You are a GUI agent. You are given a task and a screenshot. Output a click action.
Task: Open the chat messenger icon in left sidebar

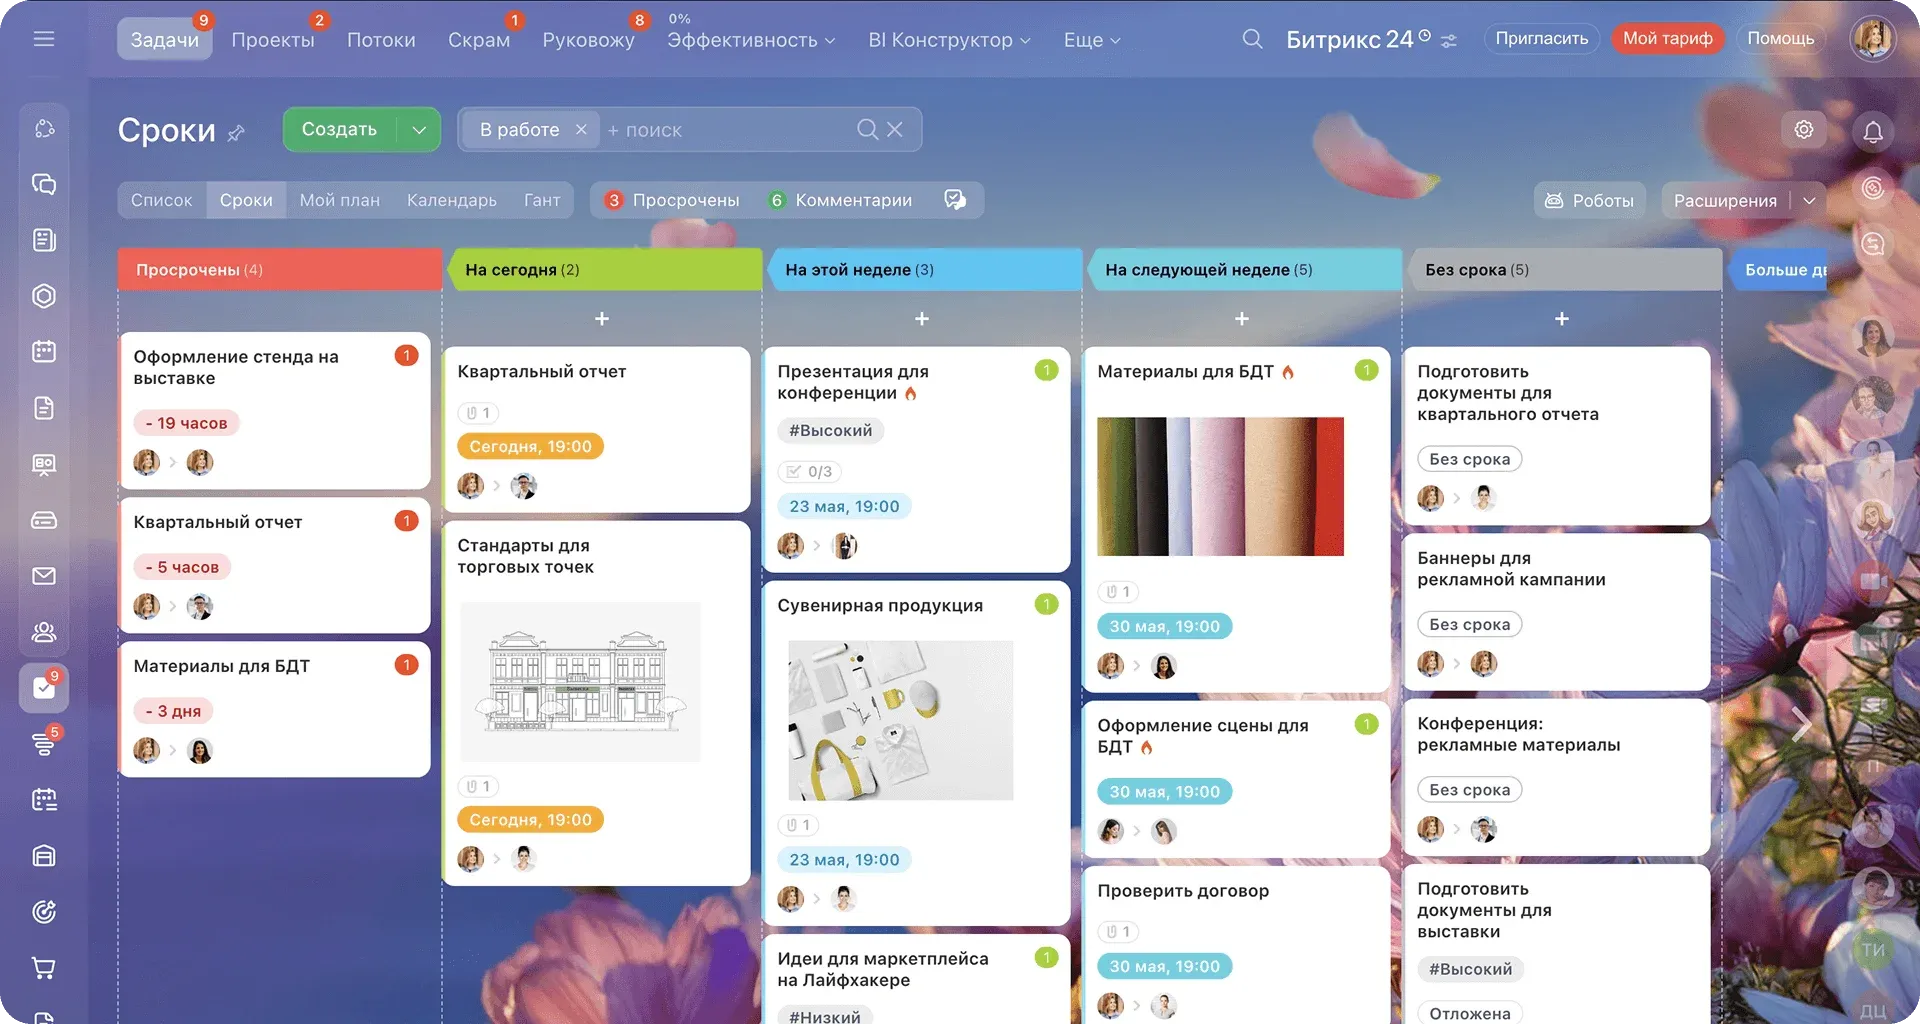(x=44, y=184)
